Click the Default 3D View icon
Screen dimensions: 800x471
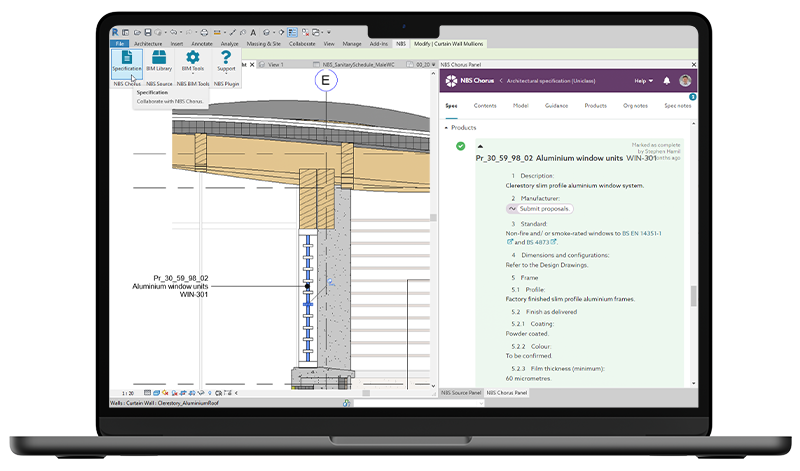click(266, 32)
